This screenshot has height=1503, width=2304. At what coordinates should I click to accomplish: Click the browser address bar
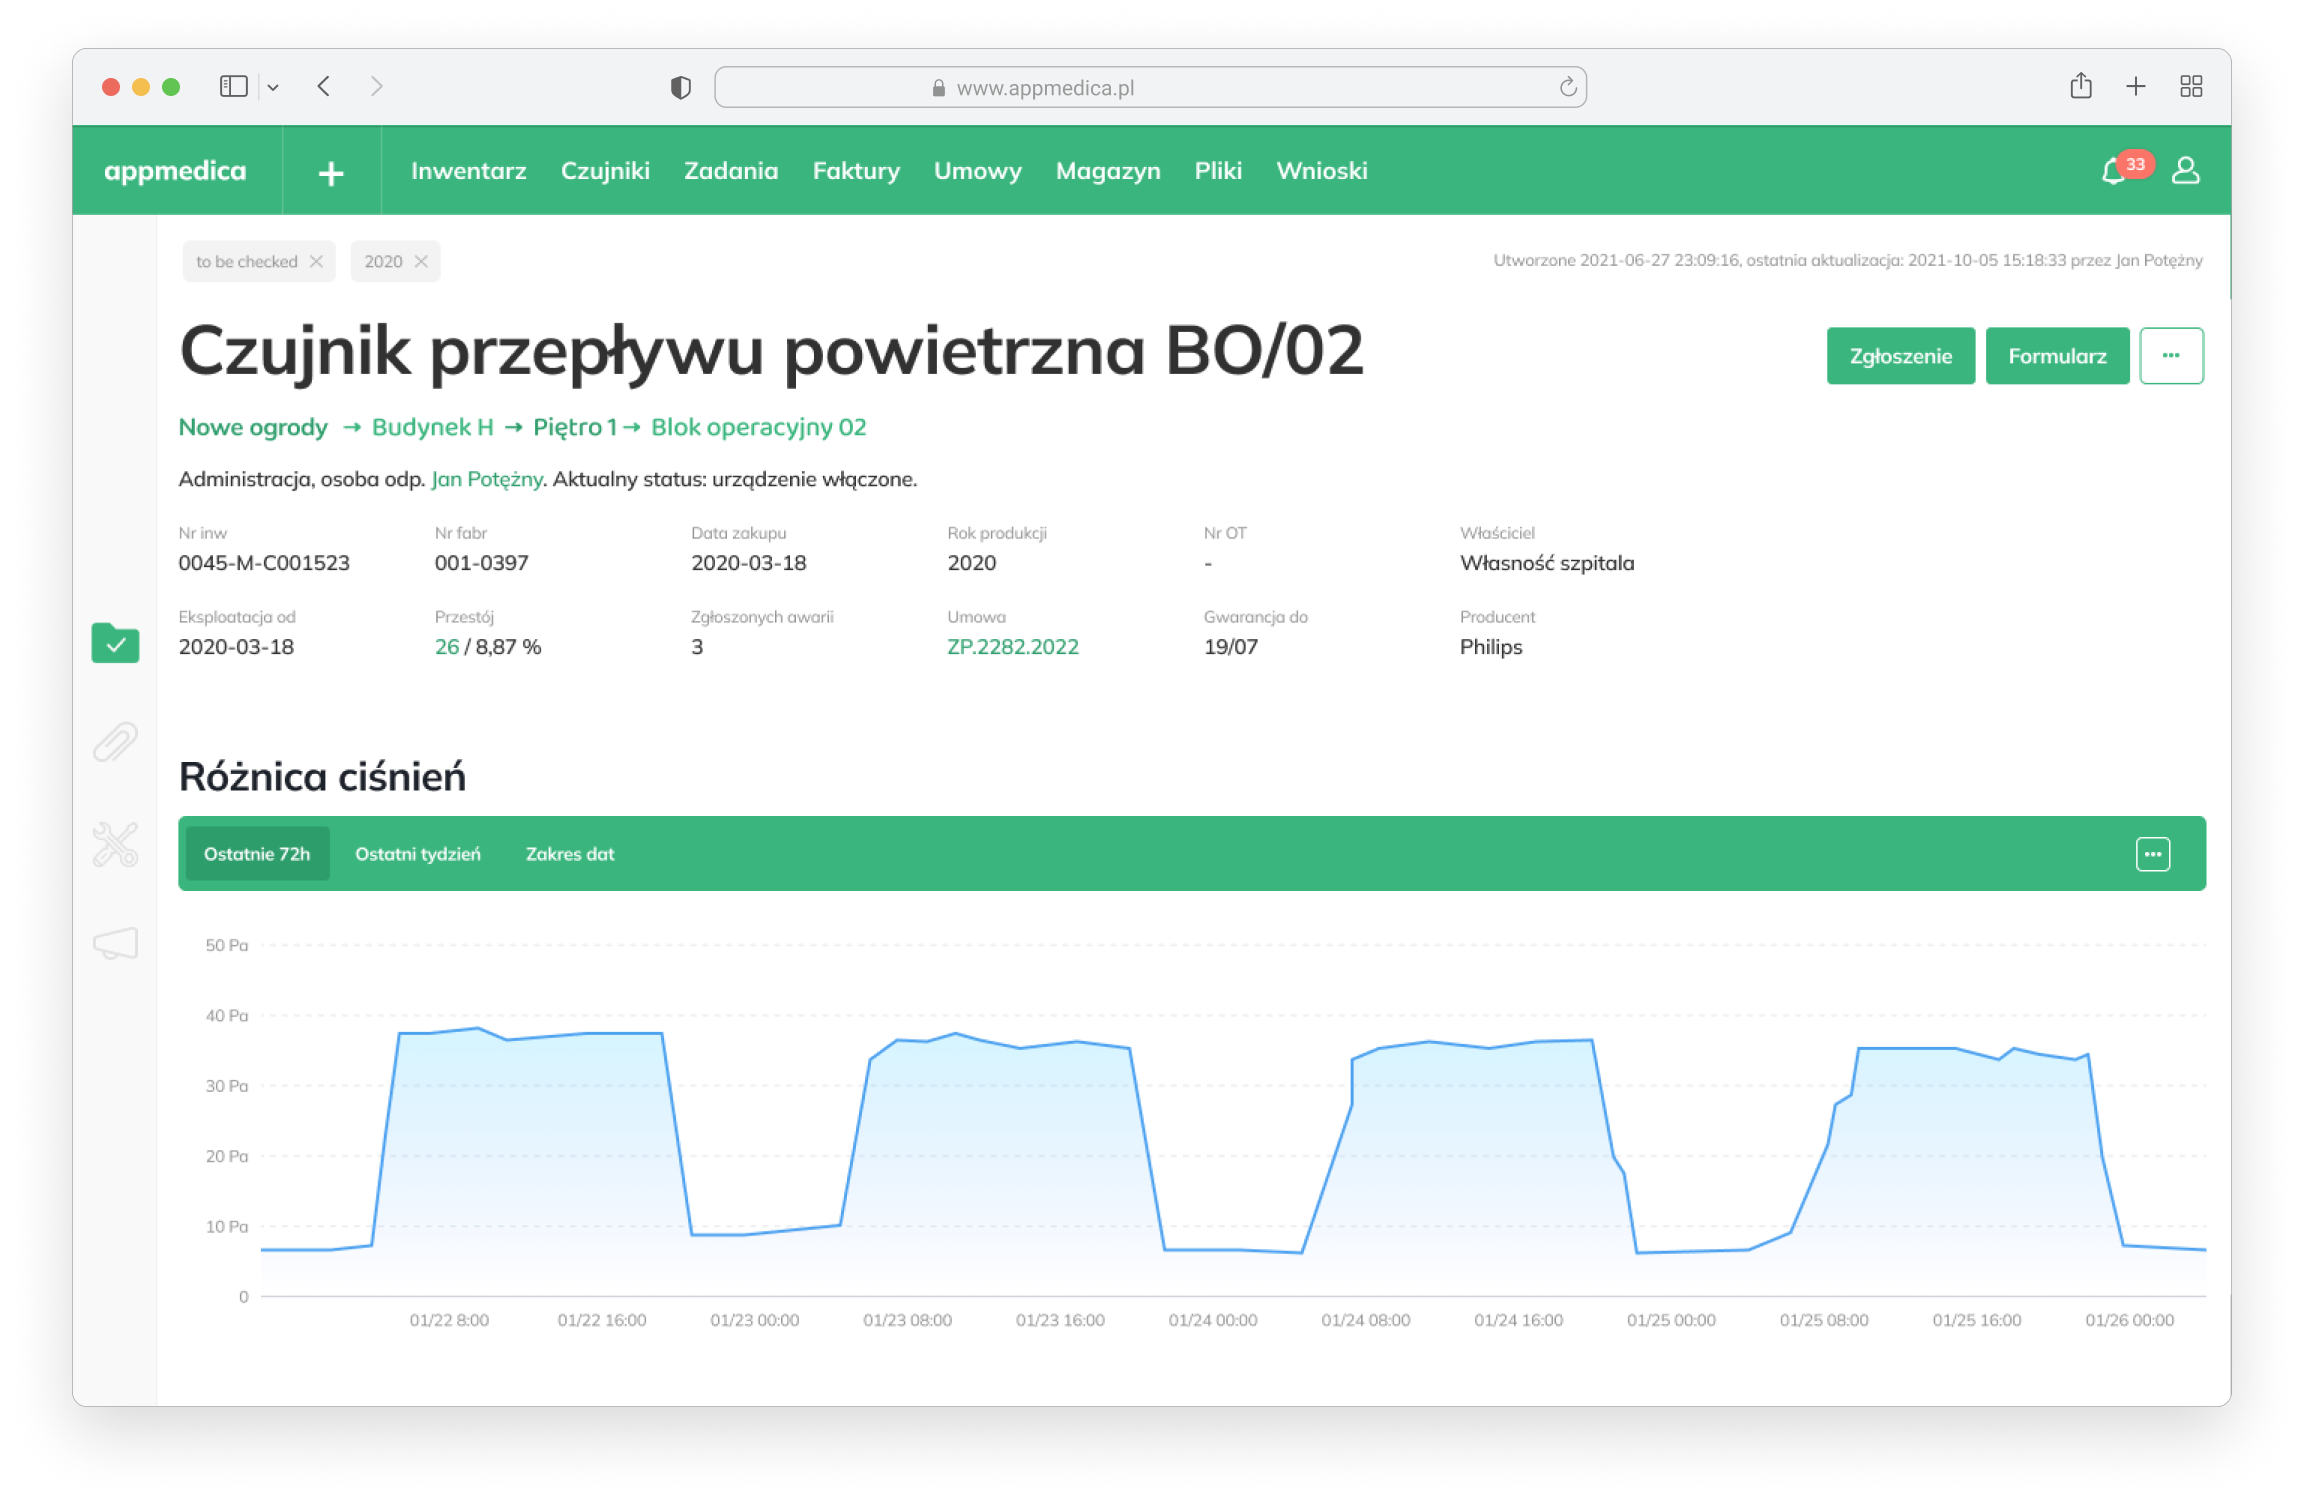[x=1150, y=88]
